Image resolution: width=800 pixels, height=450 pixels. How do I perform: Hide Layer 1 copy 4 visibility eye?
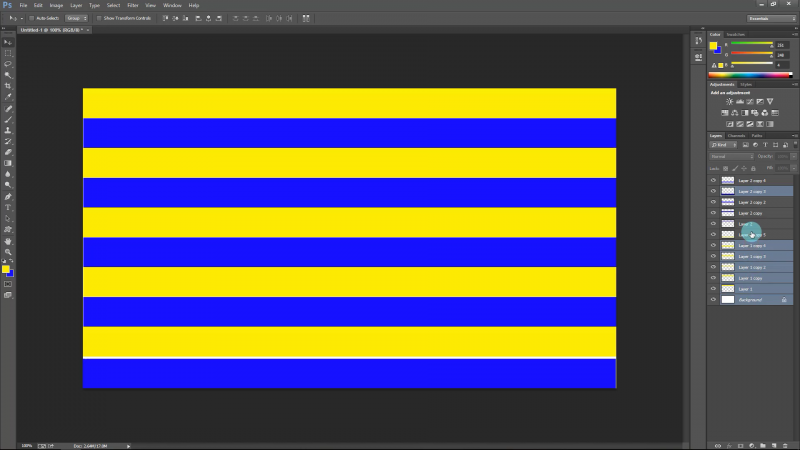click(x=713, y=245)
